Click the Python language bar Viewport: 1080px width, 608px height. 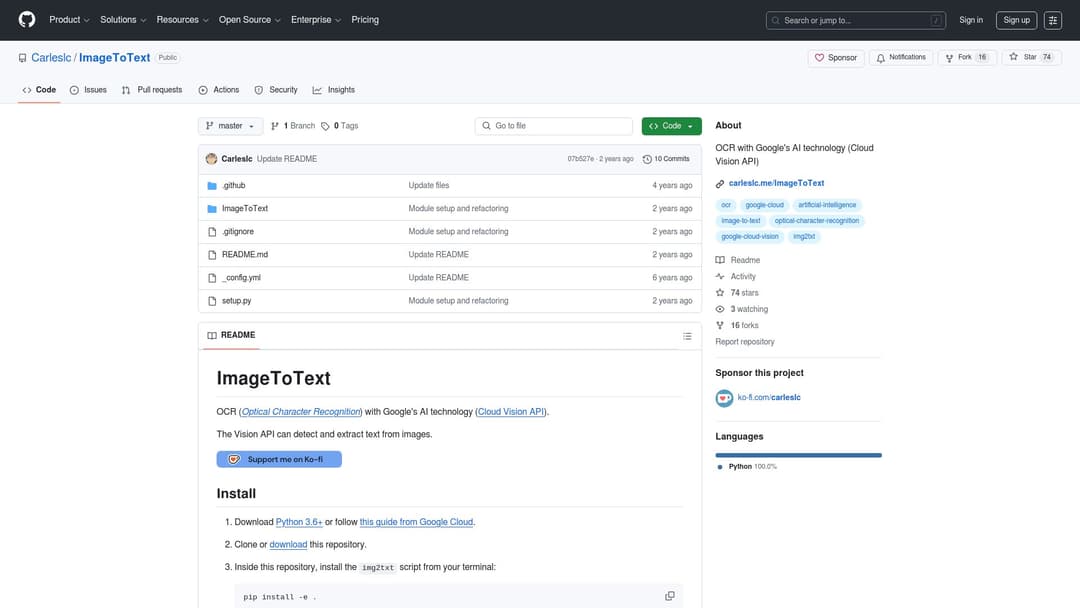(798, 455)
